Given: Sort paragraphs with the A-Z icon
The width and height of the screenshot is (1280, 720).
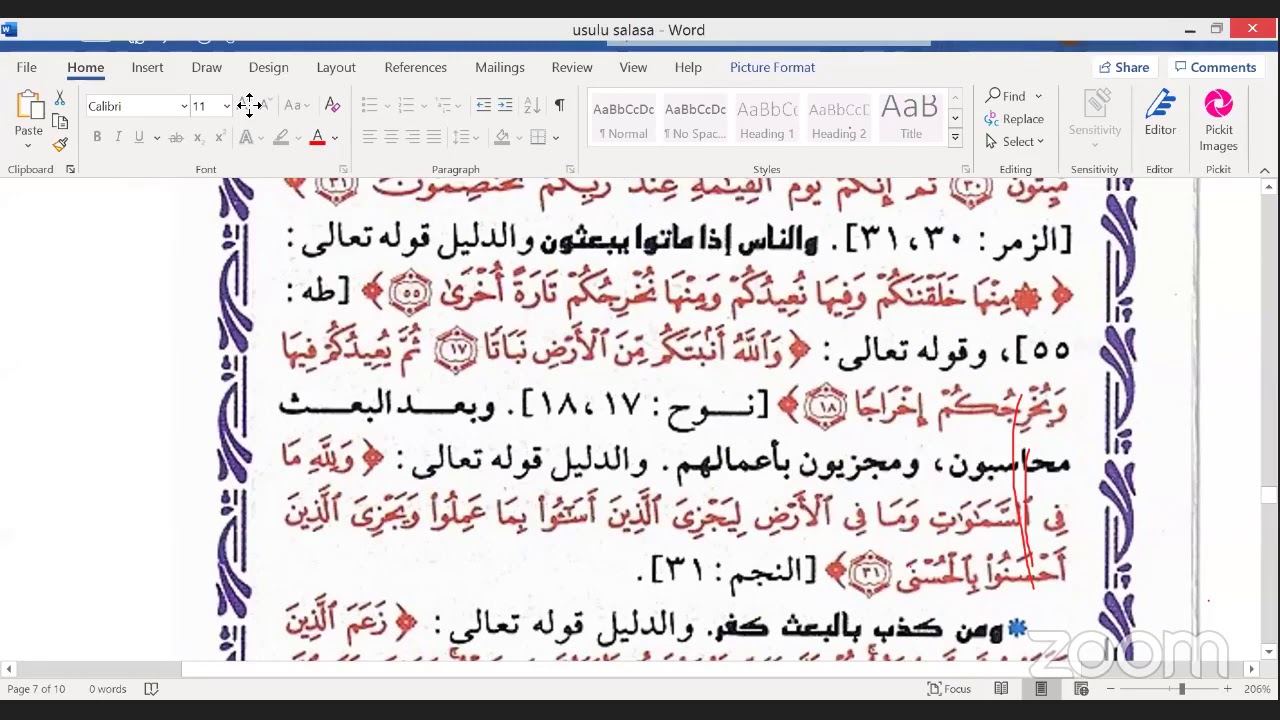Looking at the screenshot, I should tap(532, 105).
